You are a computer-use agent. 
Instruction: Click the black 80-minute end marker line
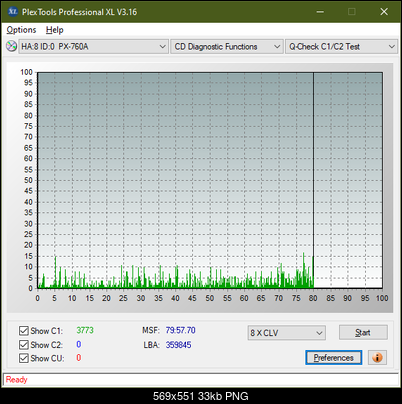pyautogui.click(x=313, y=180)
